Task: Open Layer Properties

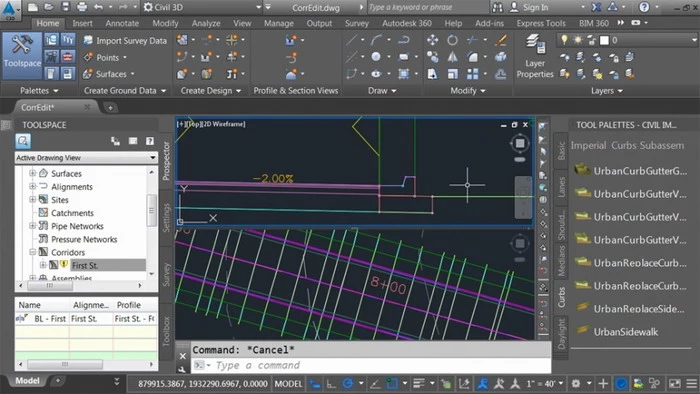Action: (534, 56)
